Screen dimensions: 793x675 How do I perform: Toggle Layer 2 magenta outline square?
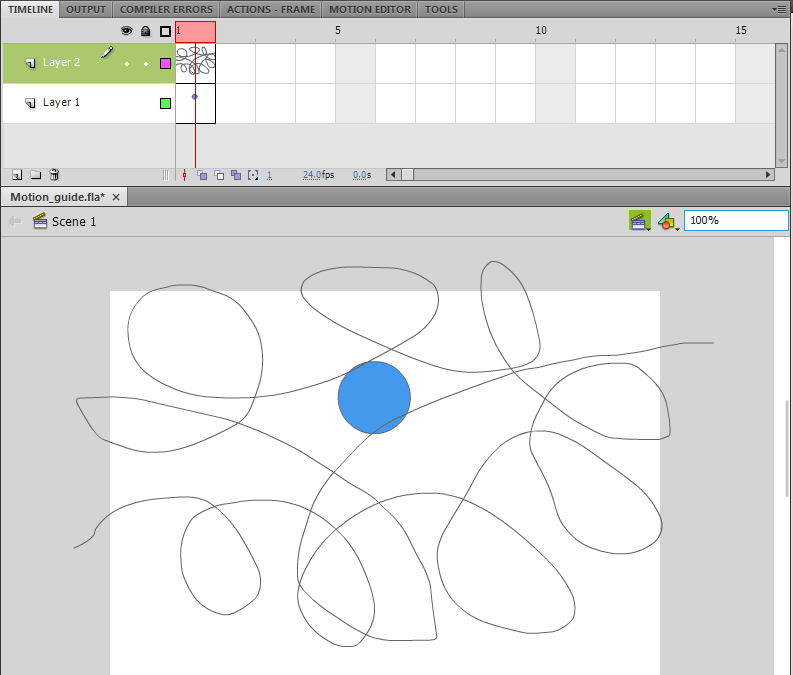tap(165, 63)
